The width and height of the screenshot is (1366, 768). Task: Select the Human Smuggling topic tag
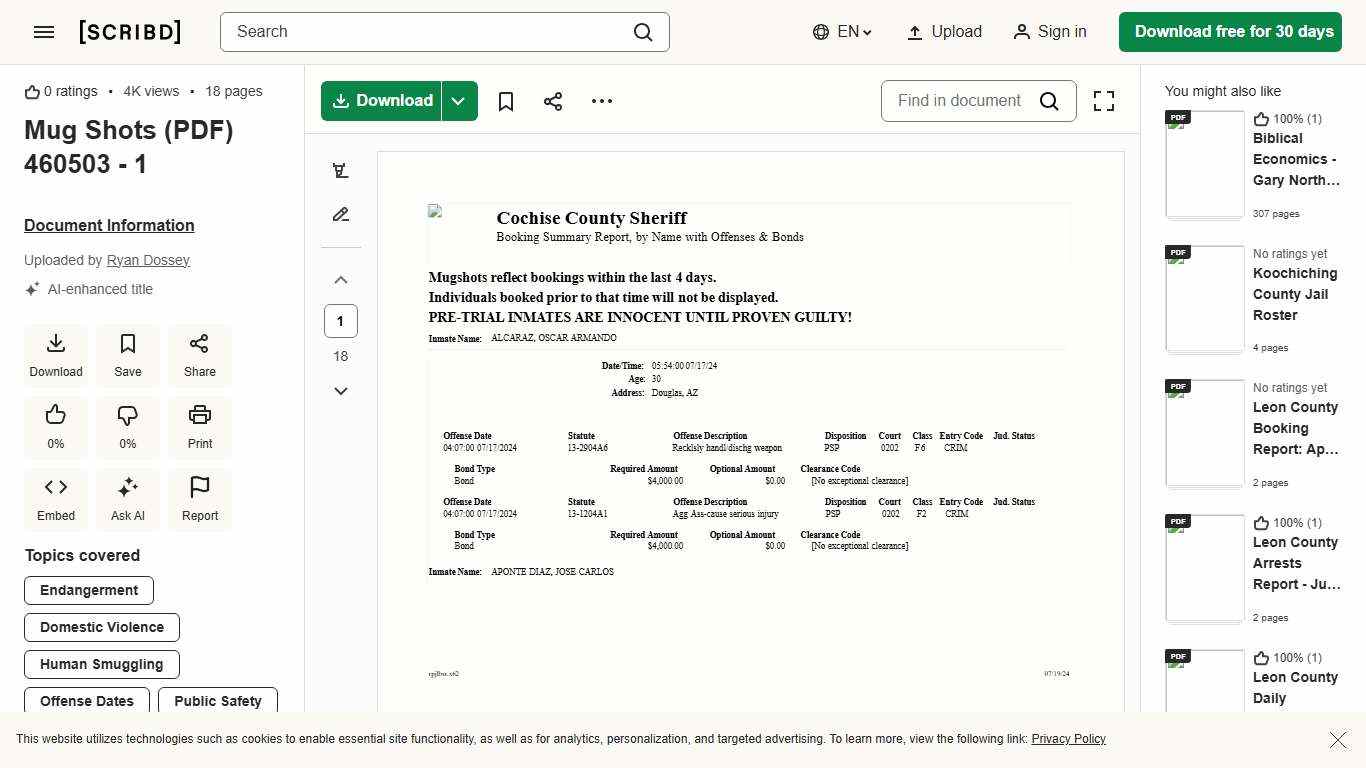pos(101,664)
